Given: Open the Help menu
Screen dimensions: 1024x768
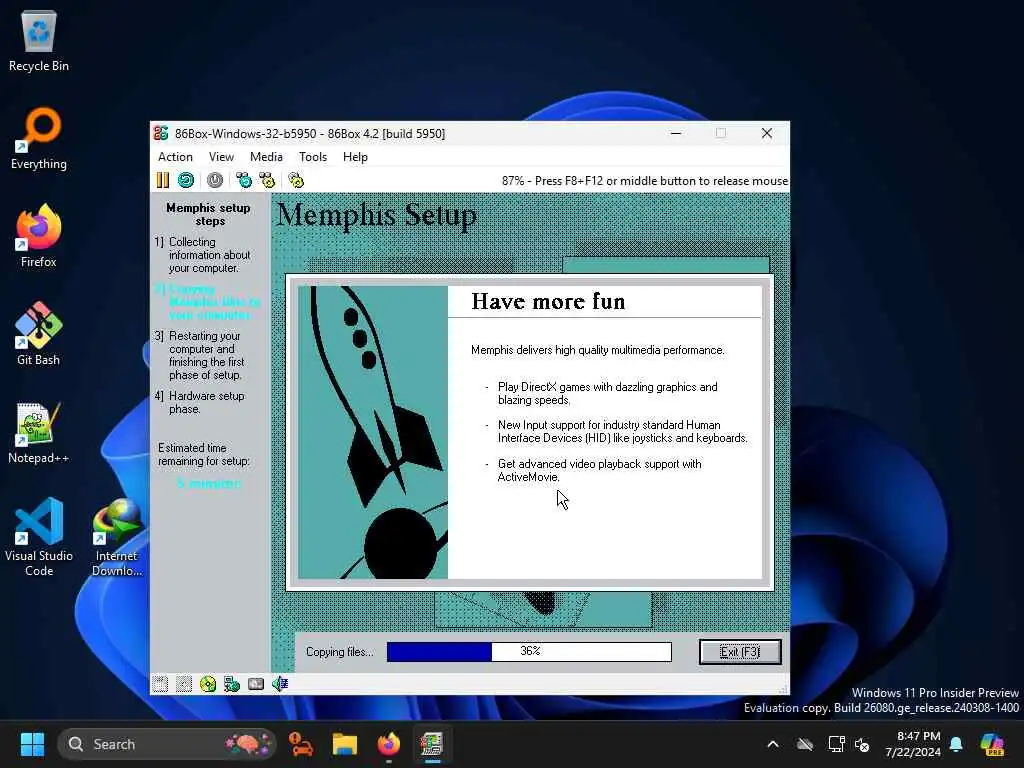Looking at the screenshot, I should coord(355,157).
